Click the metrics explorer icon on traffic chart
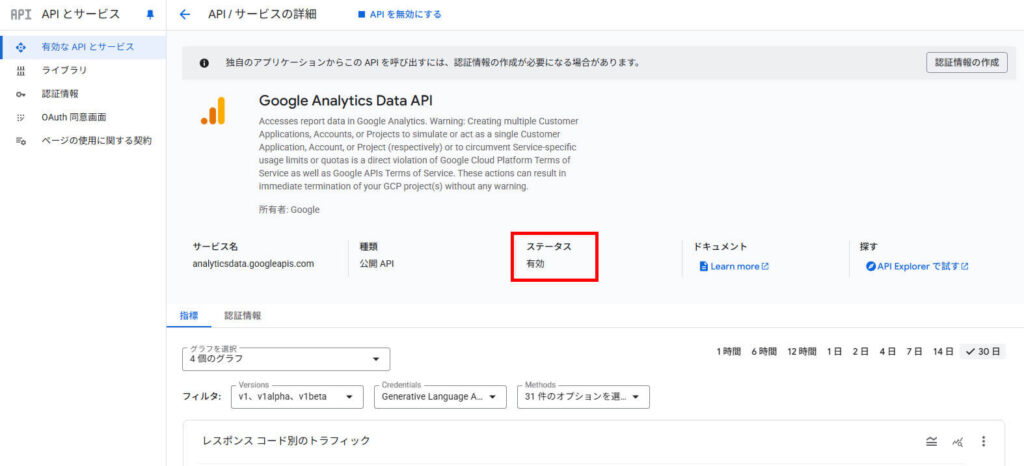 [958, 442]
